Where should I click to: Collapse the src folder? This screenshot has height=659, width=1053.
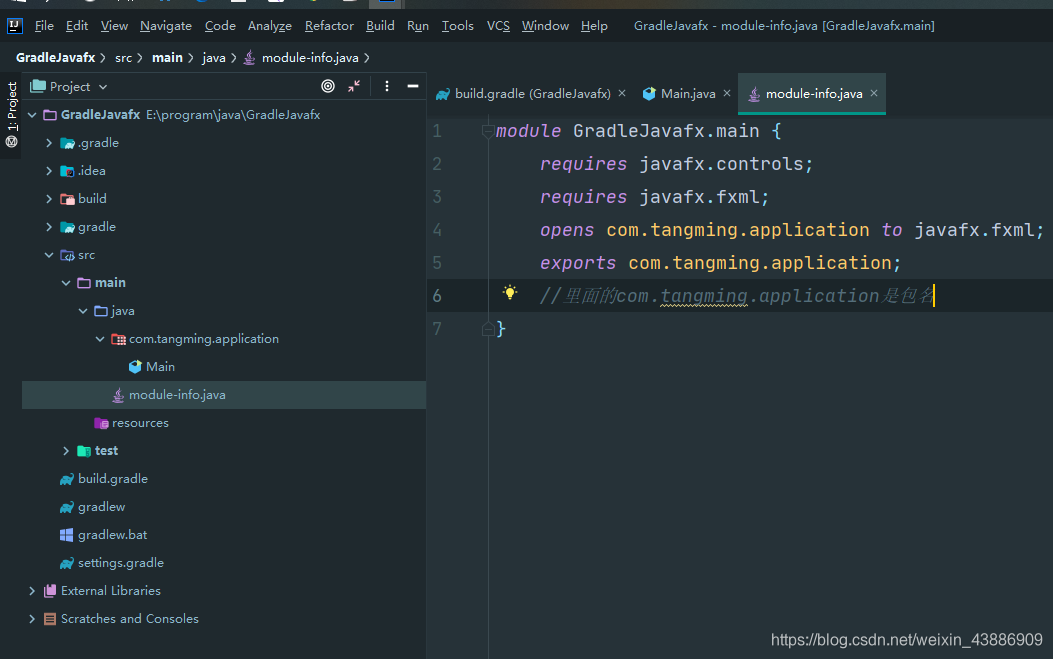[49, 255]
